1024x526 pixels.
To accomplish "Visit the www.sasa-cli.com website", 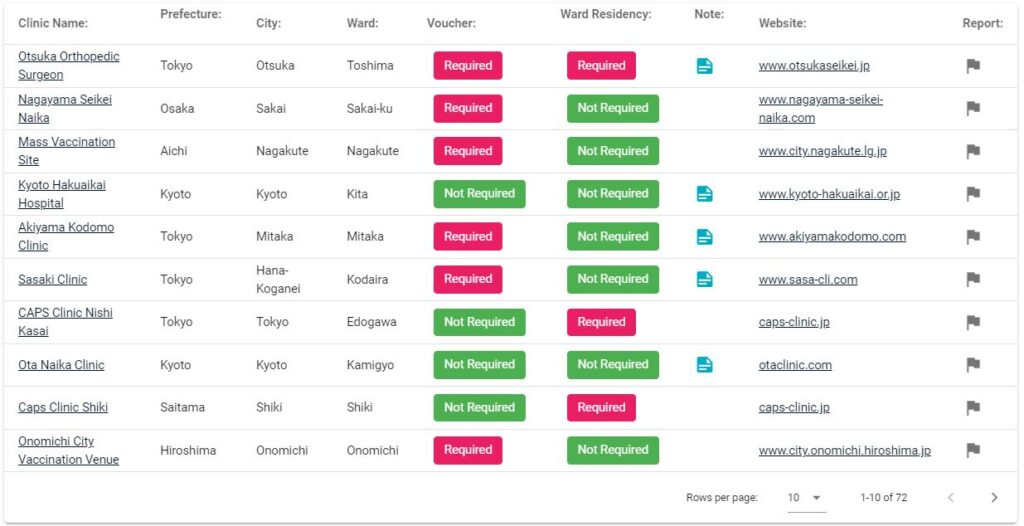I will pyautogui.click(x=808, y=280).
